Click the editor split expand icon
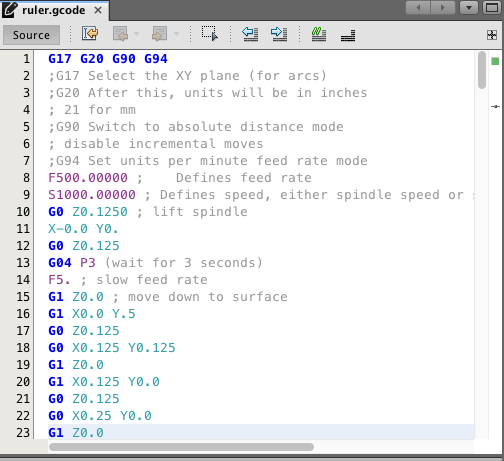The width and height of the screenshot is (504, 461). coord(492,35)
